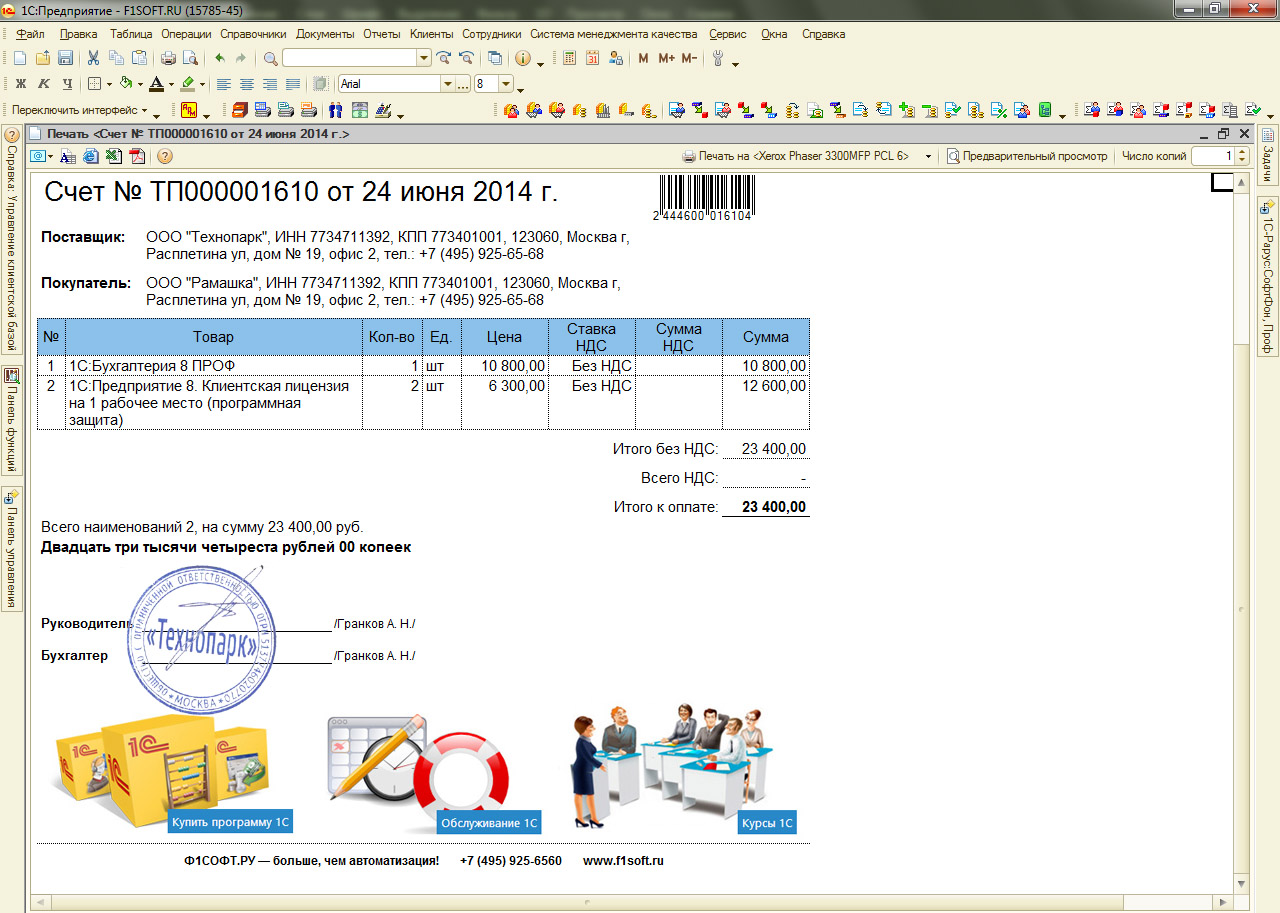Open the Отчеты menu

[x=382, y=34]
